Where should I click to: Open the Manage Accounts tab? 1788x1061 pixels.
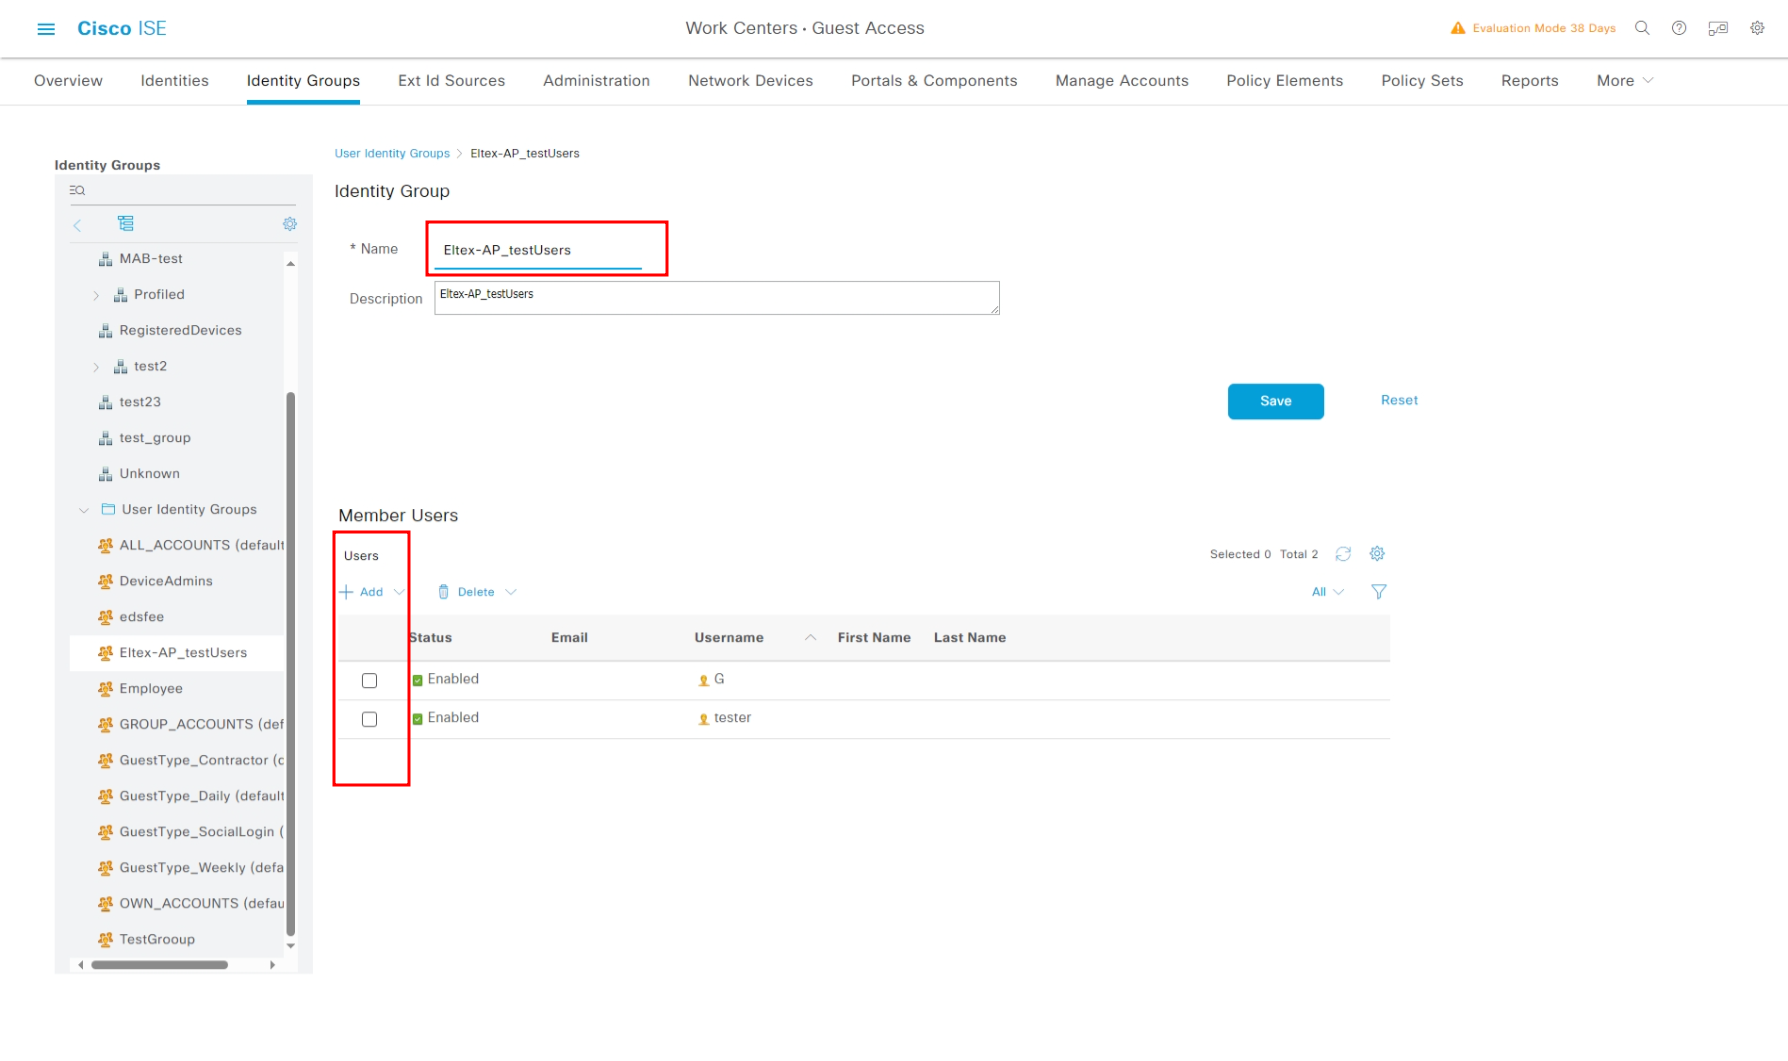pyautogui.click(x=1122, y=81)
